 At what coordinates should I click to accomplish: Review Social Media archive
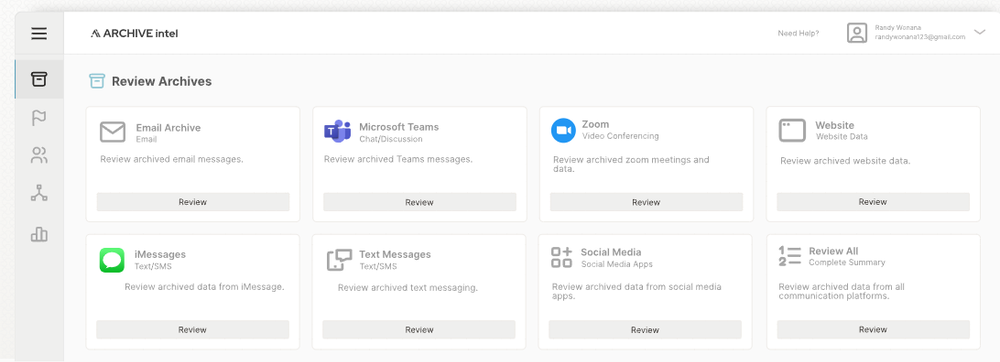coord(645,329)
